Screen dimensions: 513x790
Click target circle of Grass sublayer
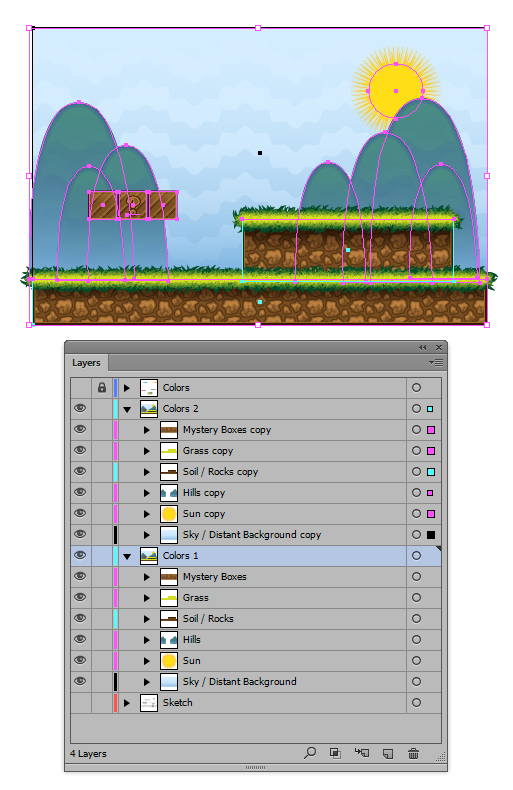416,598
